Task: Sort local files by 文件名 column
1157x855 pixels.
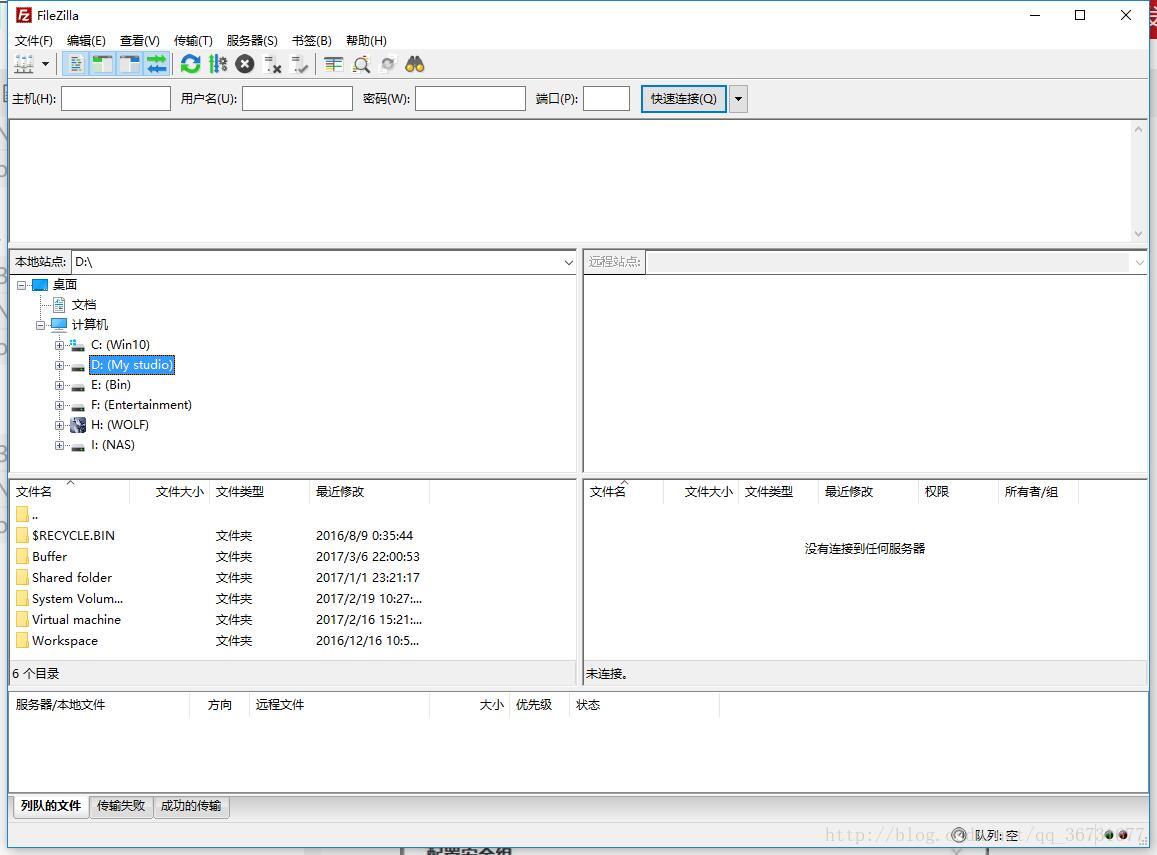Action: point(70,491)
